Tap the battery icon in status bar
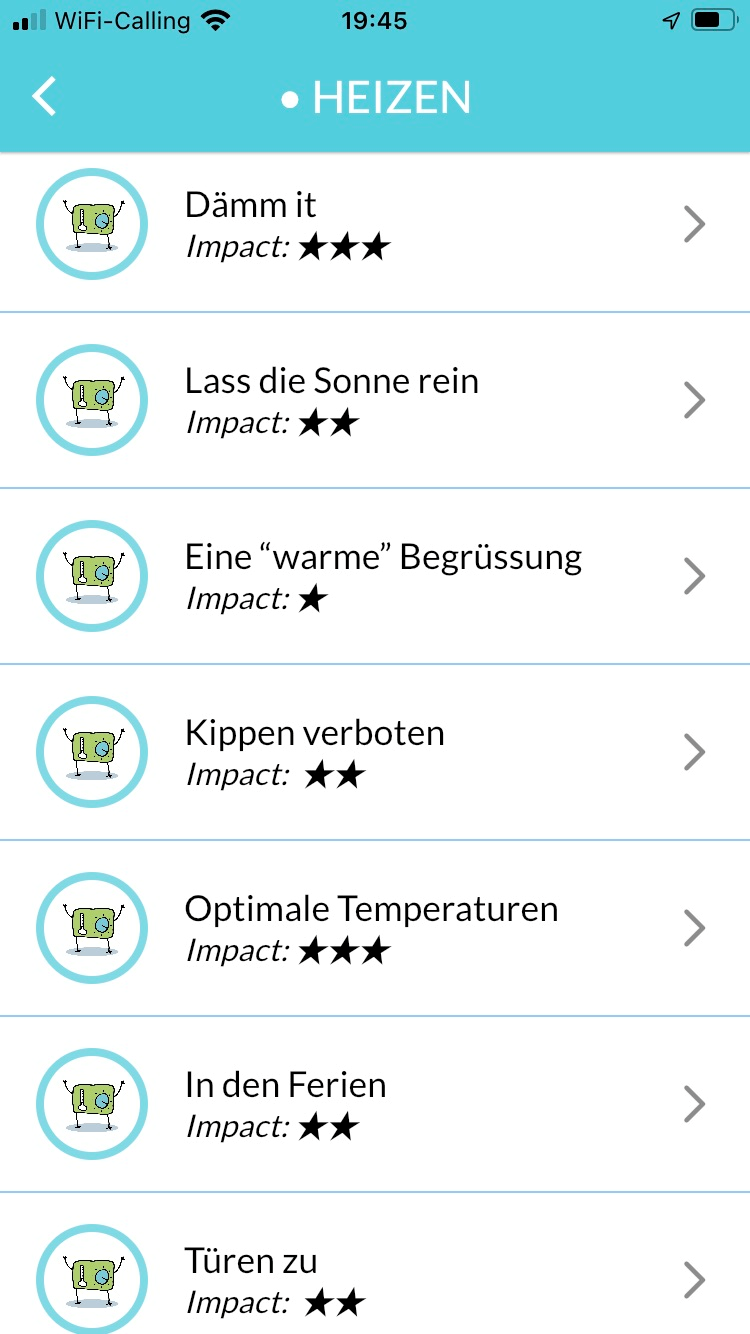750x1334 pixels. click(x=713, y=20)
